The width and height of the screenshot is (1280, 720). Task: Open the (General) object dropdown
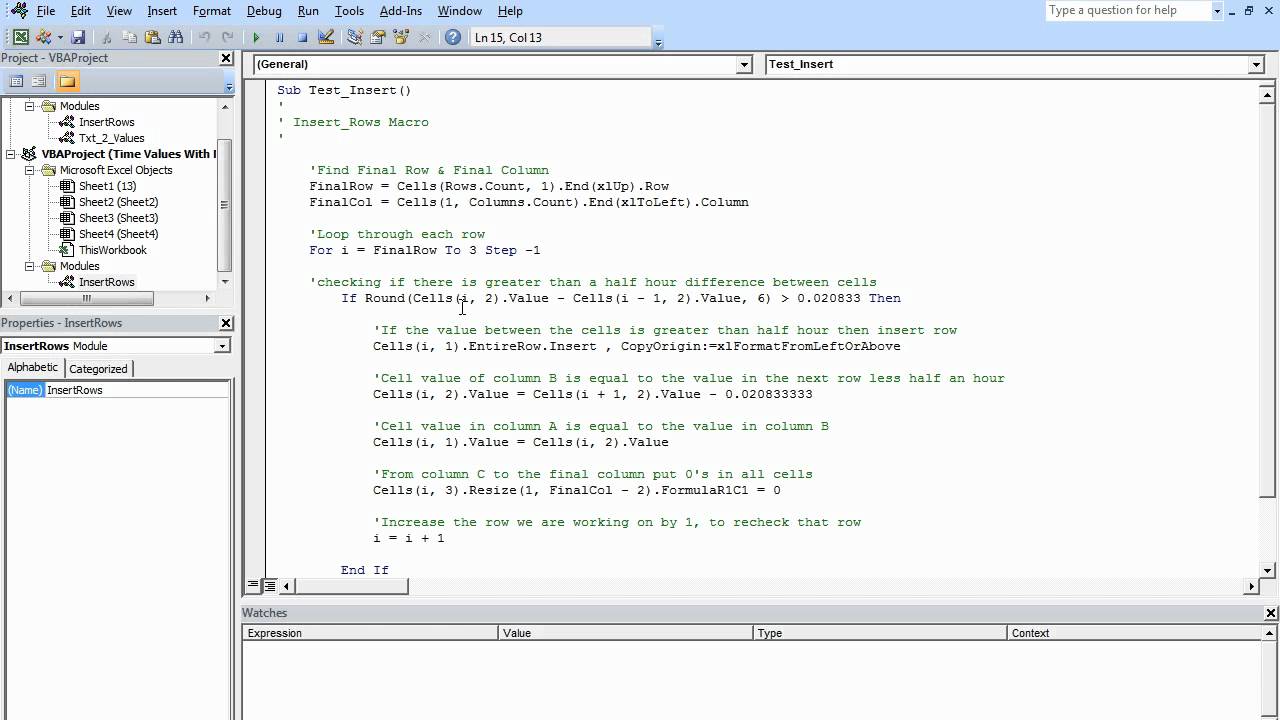(x=743, y=64)
